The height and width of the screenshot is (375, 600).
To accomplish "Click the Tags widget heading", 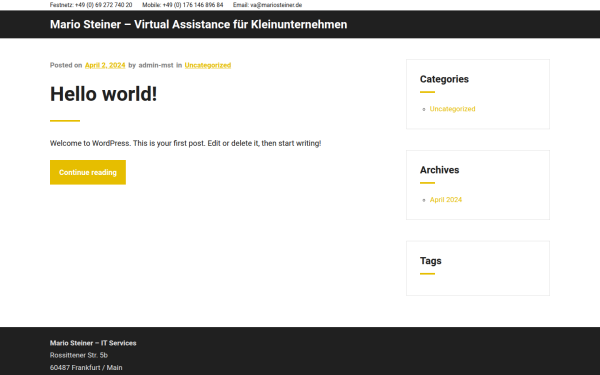I will pos(430,261).
